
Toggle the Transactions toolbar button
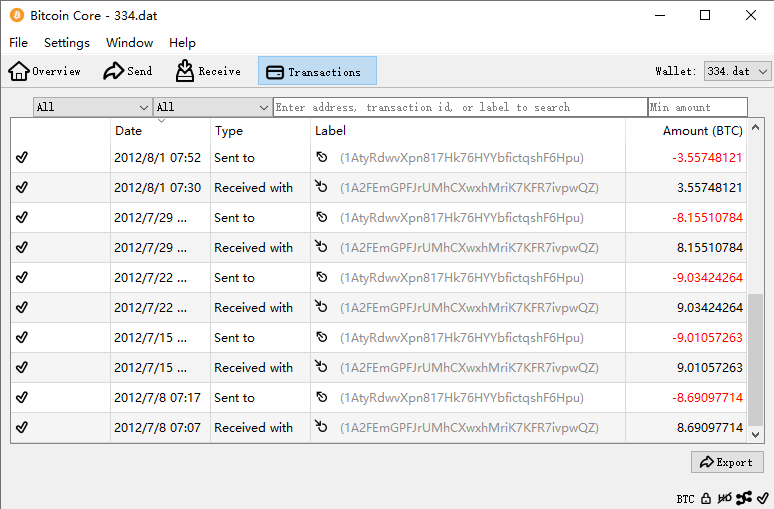point(317,71)
